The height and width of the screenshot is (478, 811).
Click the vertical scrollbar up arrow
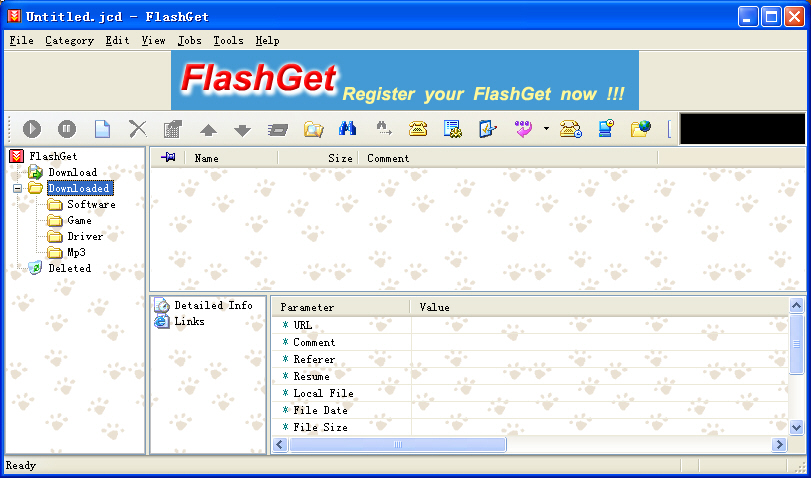(x=797, y=306)
